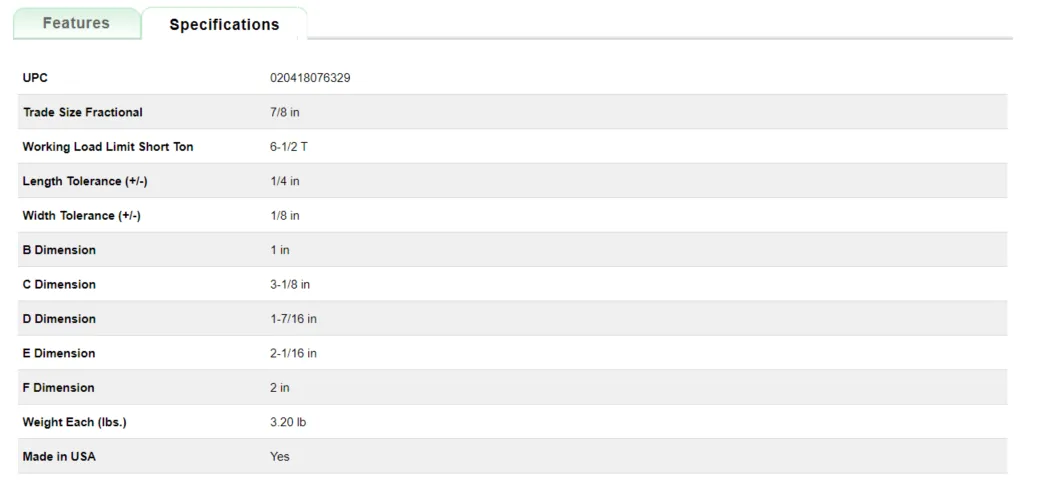Select the 7/8 in trade size value

(285, 112)
